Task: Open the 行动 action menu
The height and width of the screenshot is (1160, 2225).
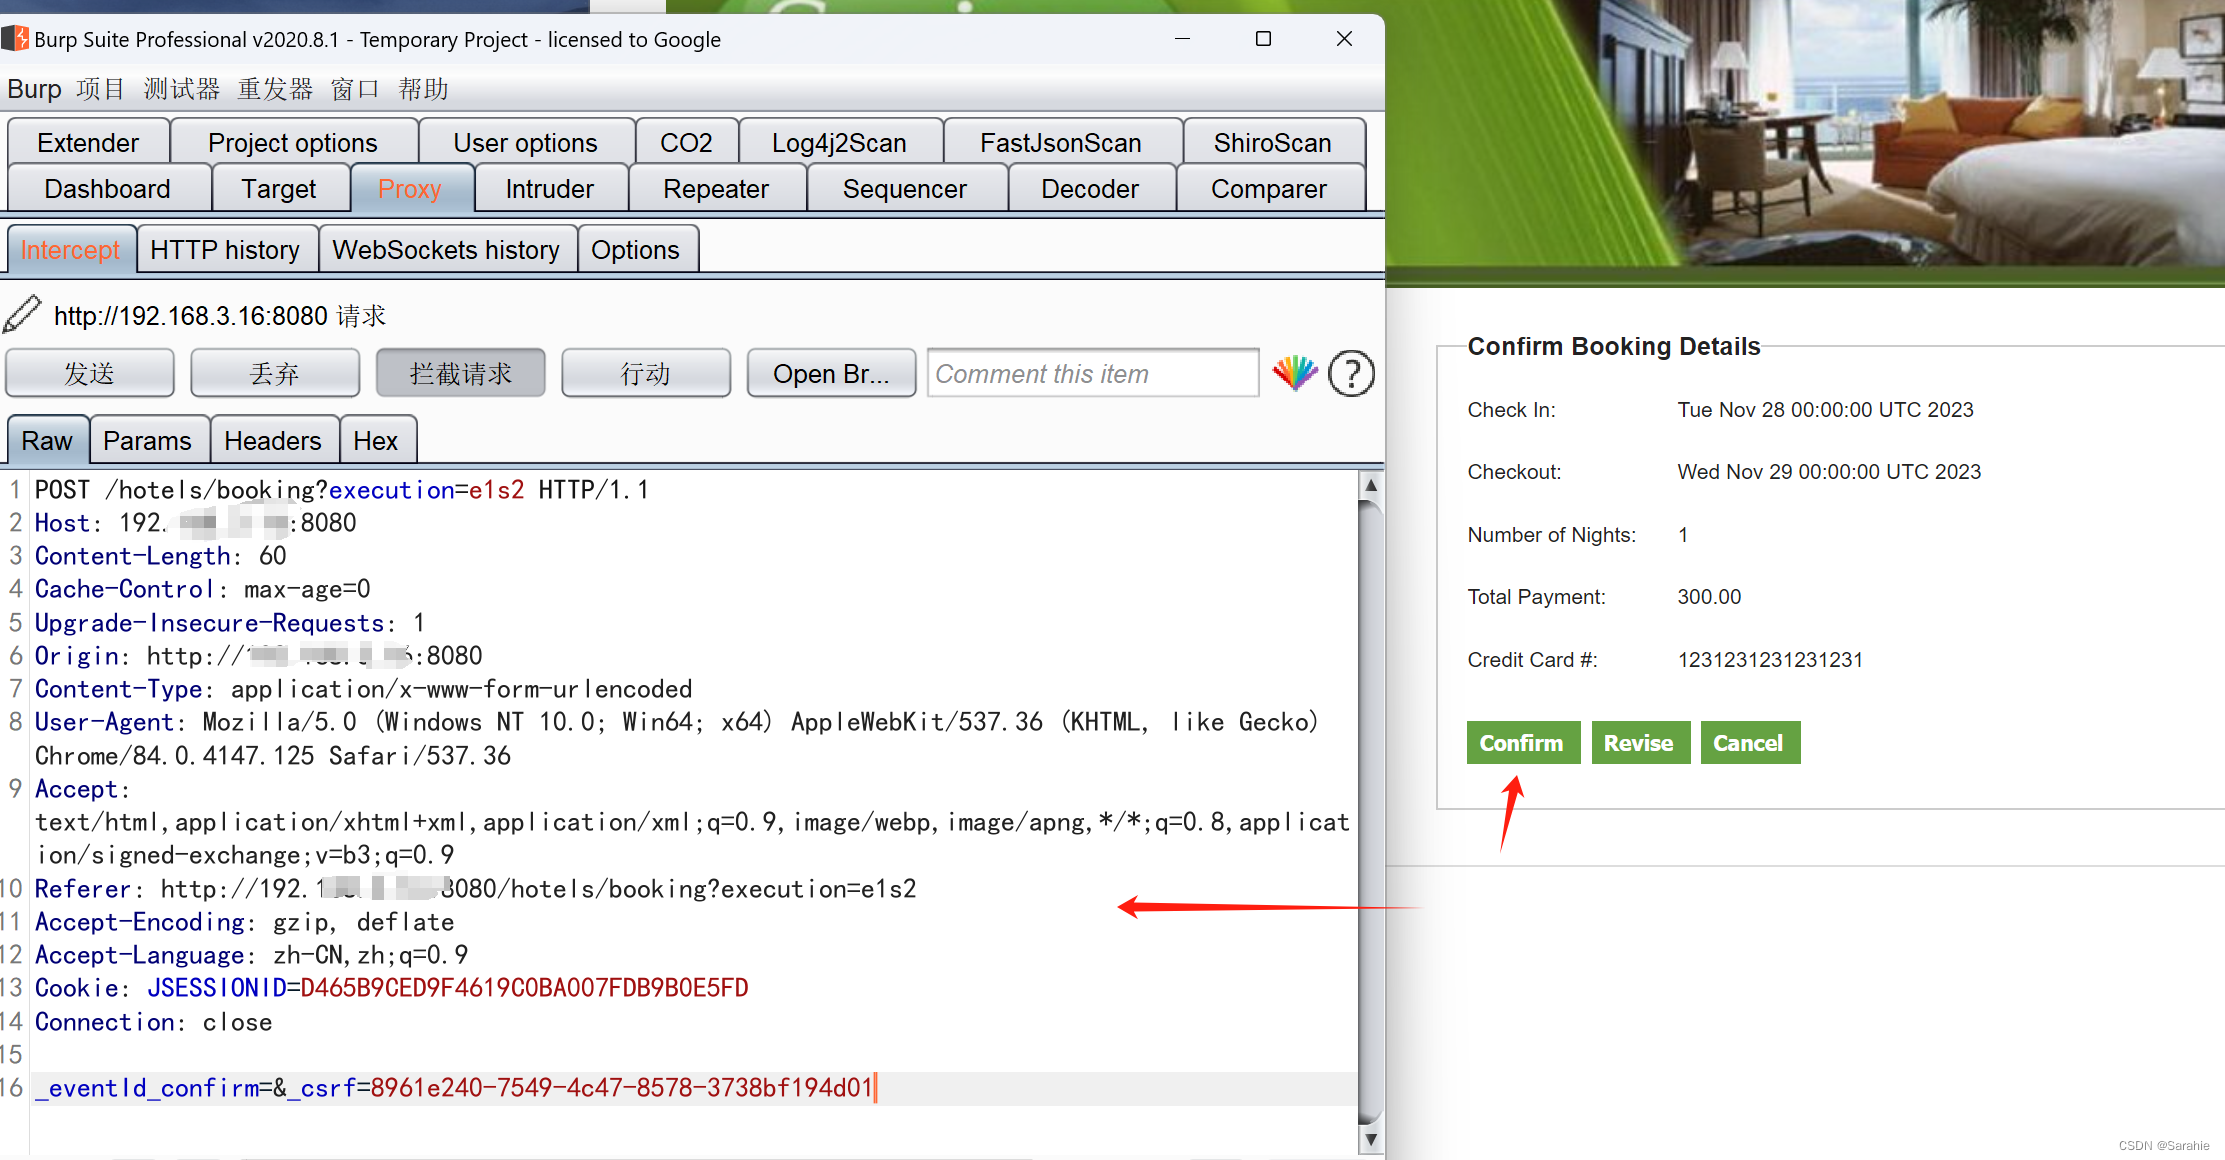Action: point(645,372)
